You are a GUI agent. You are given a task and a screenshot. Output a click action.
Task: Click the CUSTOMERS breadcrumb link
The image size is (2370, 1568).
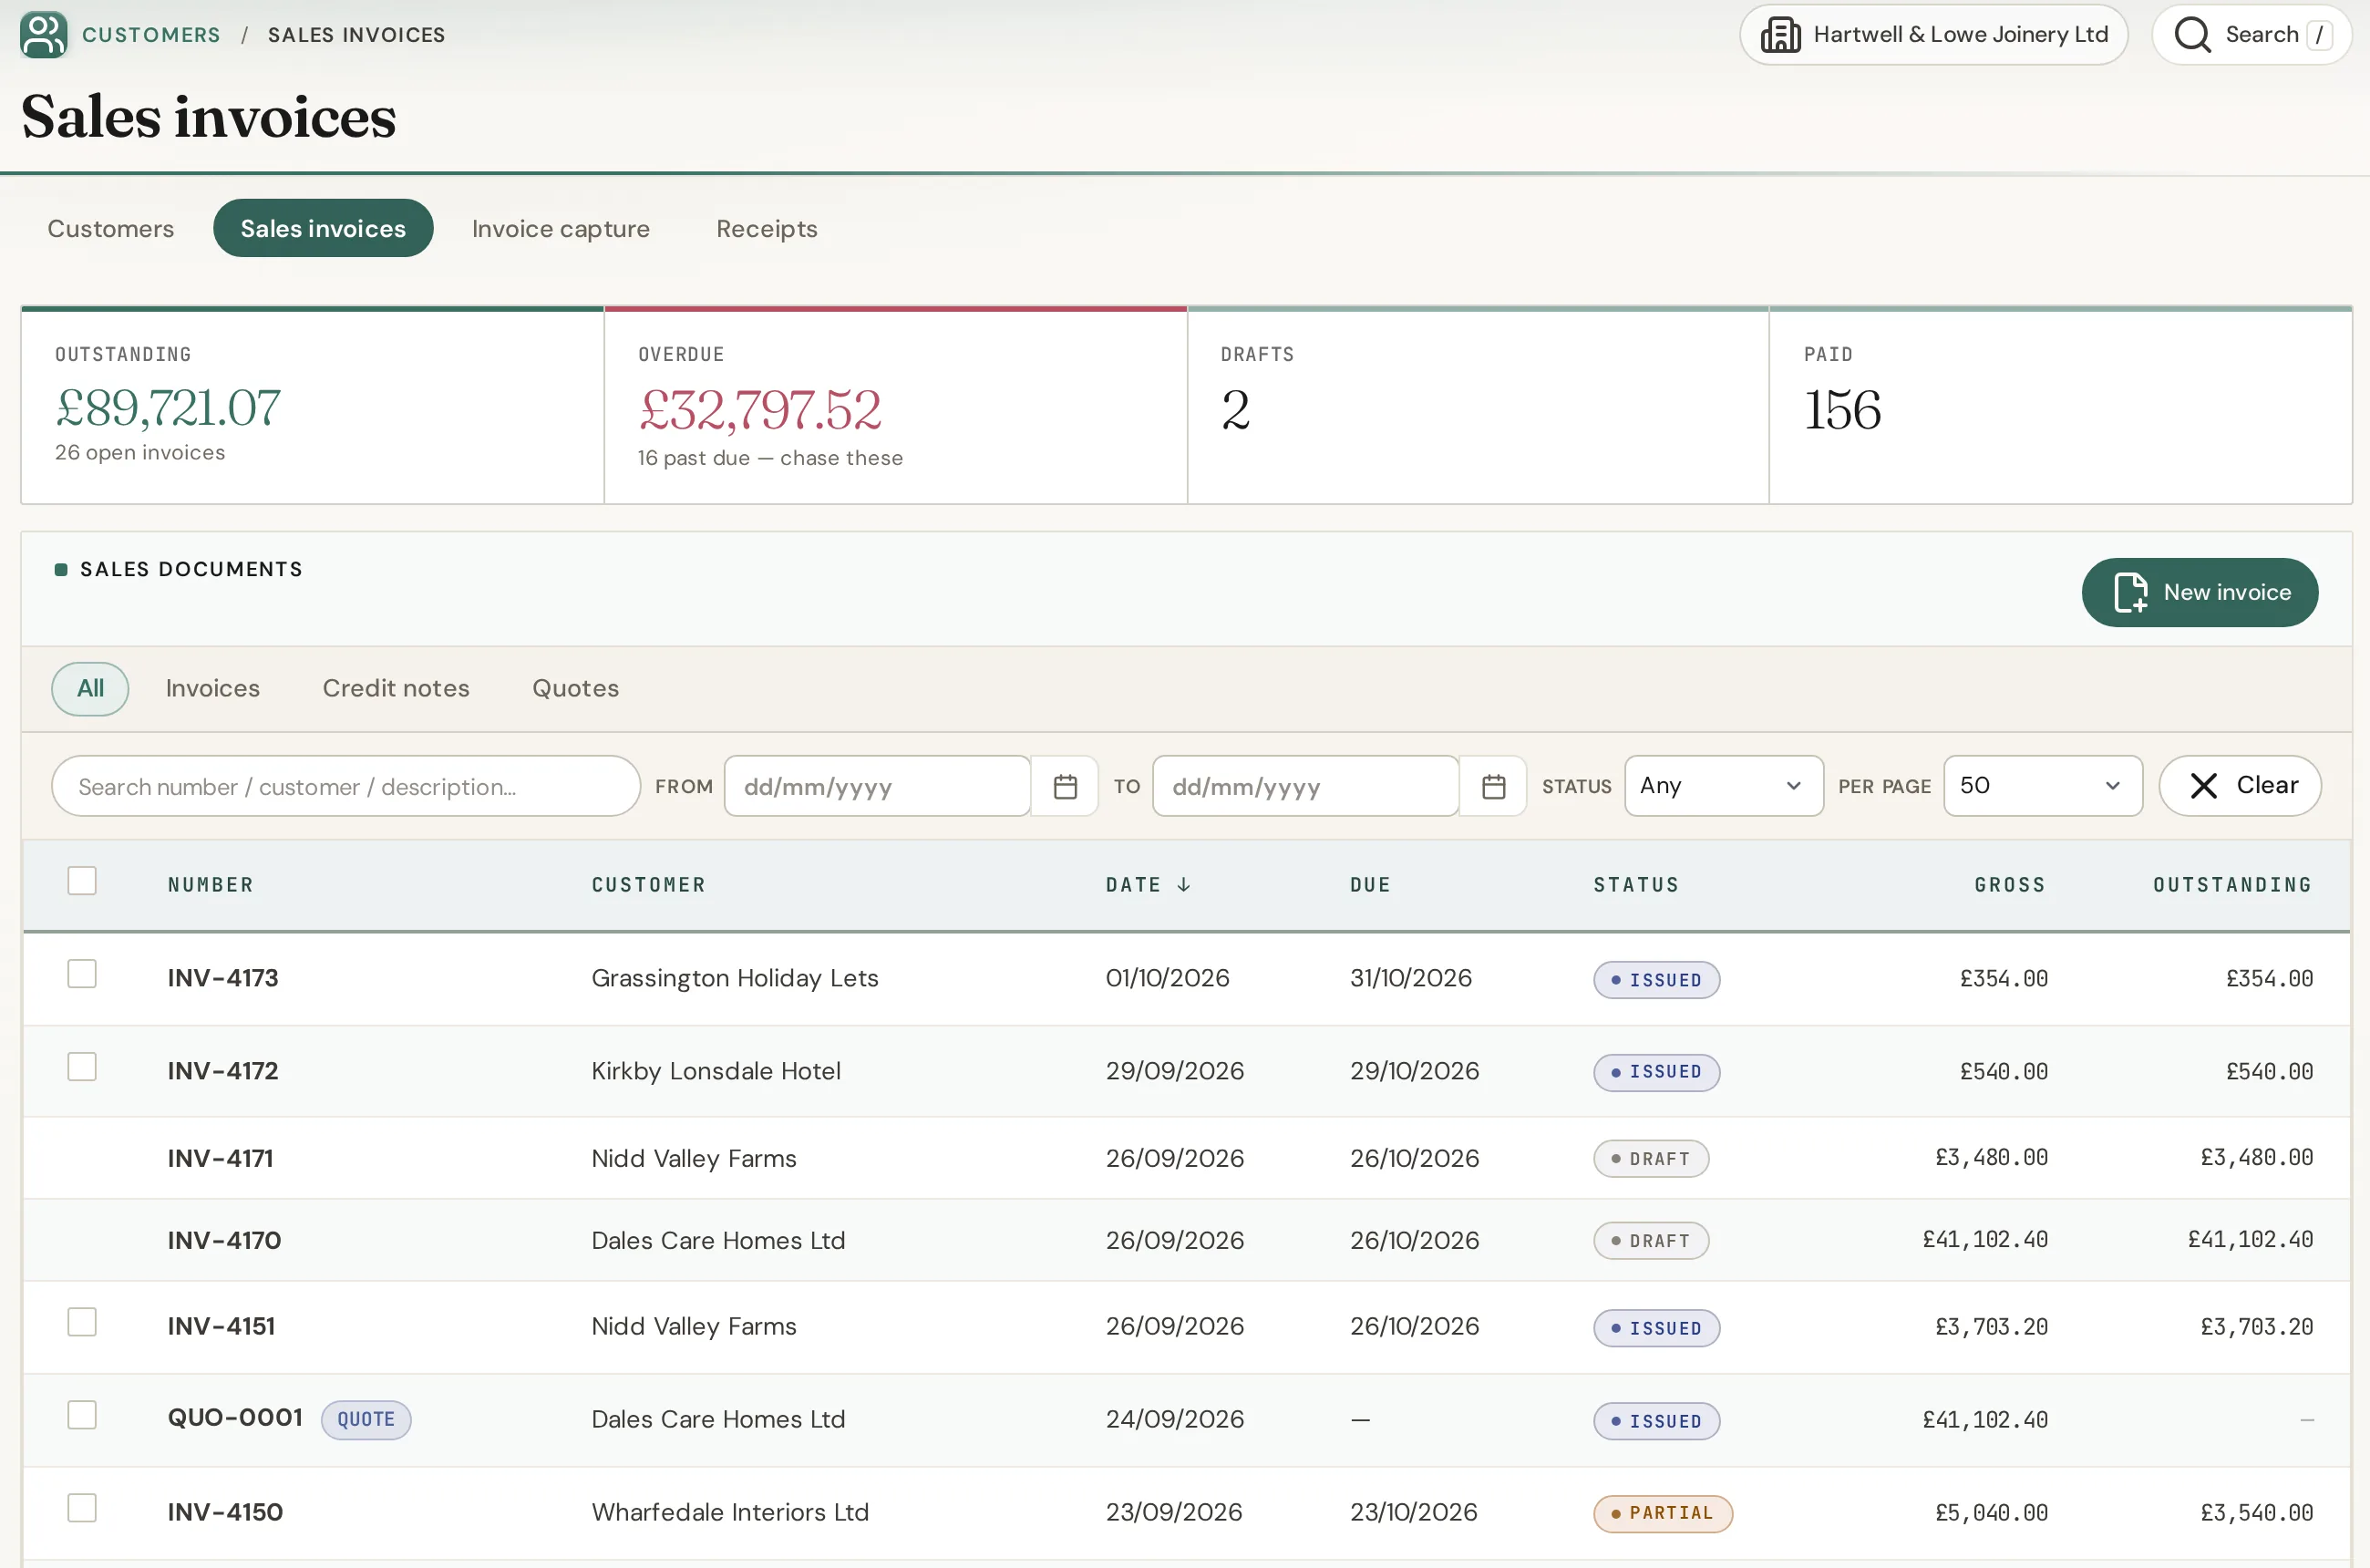pos(151,35)
